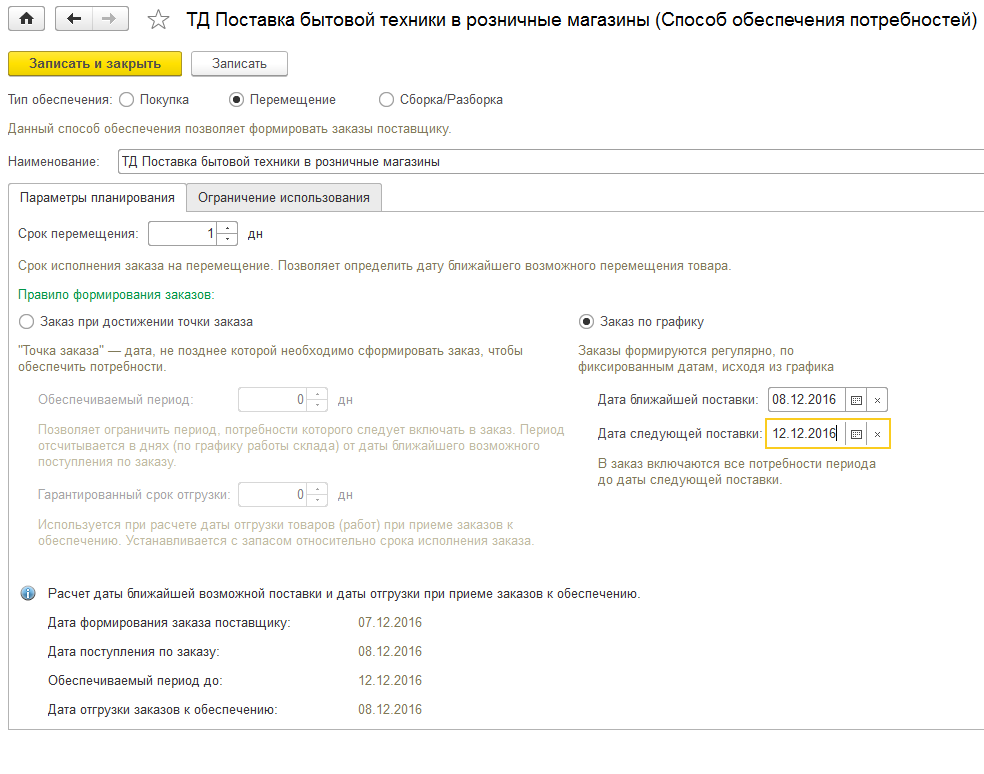Screen dimensions: 984x774
Task: Add form to favorites with star icon
Action: coord(158,19)
